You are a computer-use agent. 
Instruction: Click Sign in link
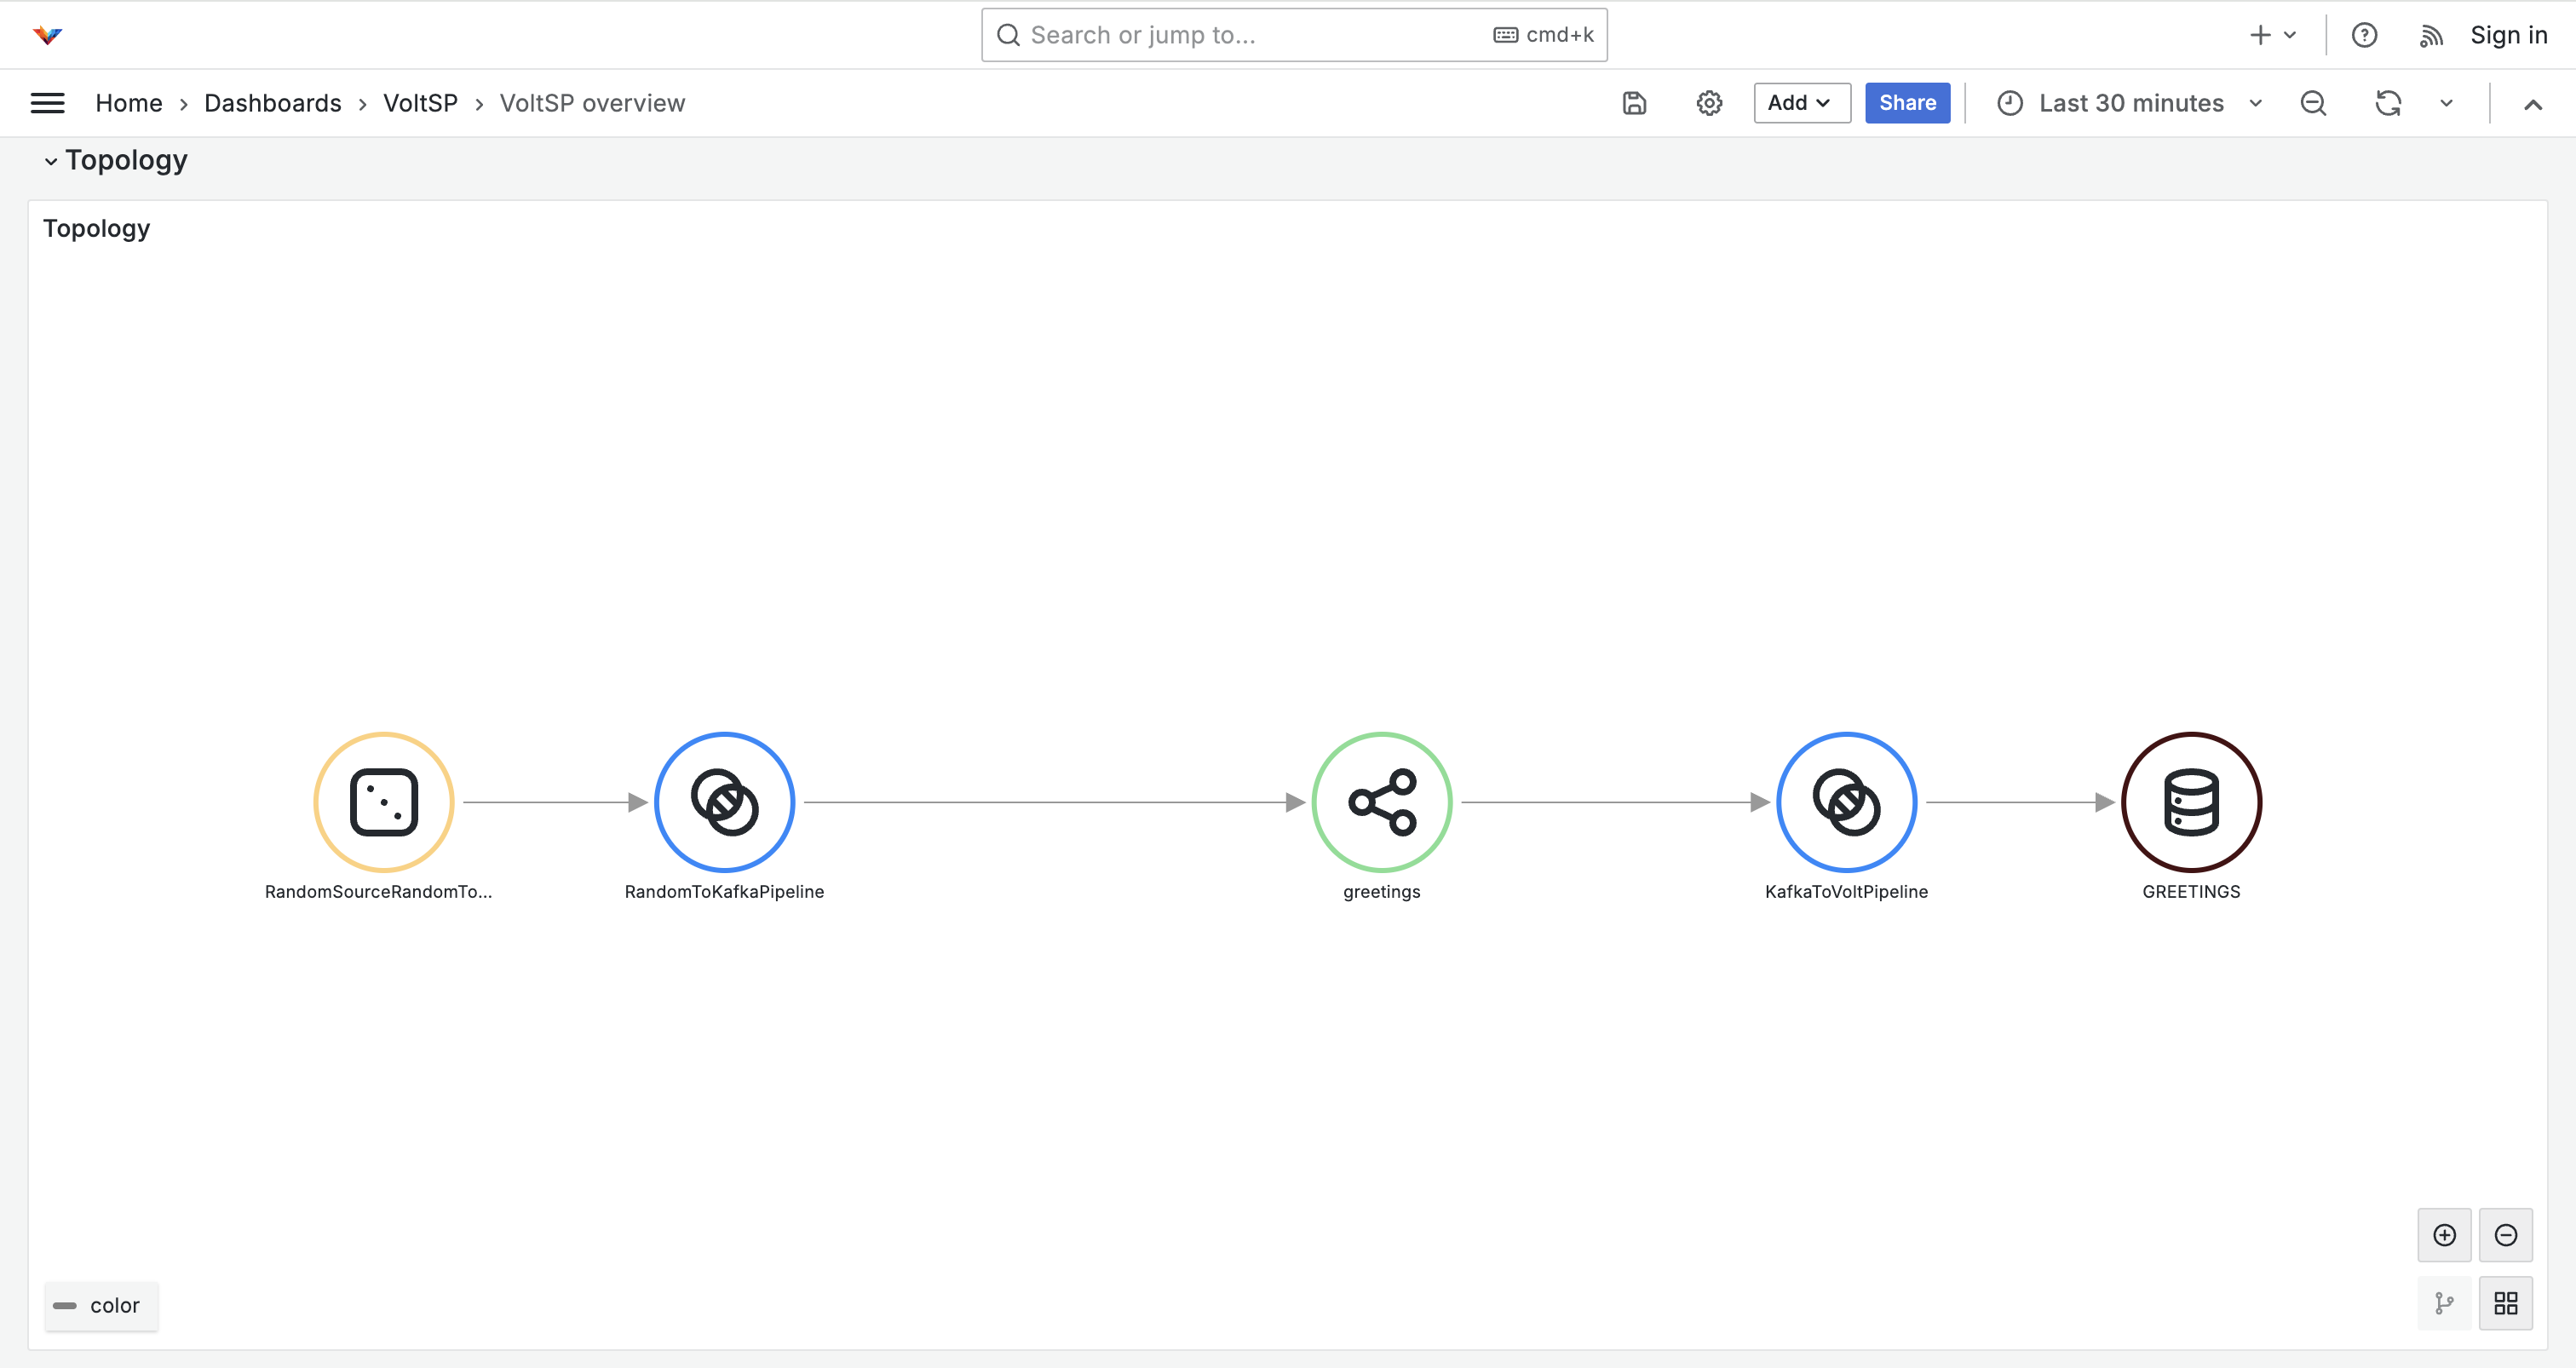(2508, 35)
